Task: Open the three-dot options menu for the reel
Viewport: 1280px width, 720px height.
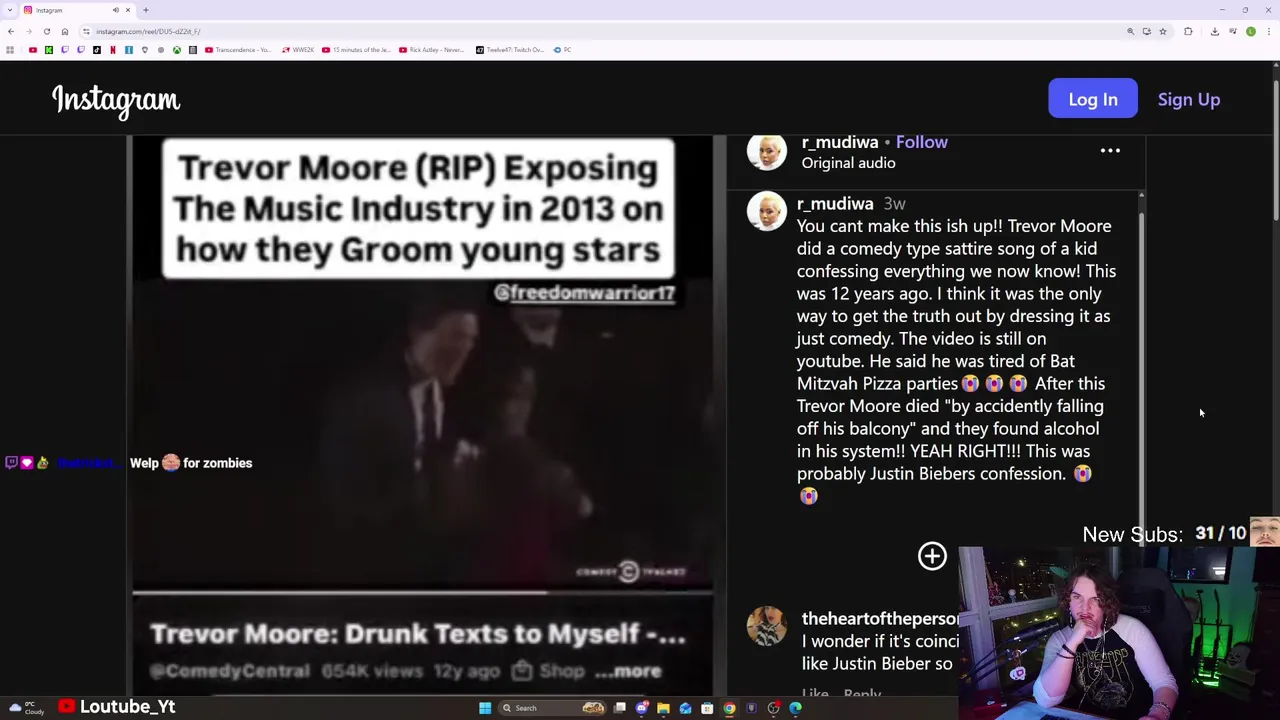Action: click(1110, 151)
